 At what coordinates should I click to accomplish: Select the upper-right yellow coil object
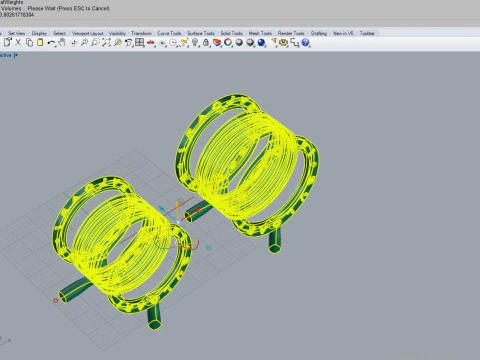(x=246, y=167)
